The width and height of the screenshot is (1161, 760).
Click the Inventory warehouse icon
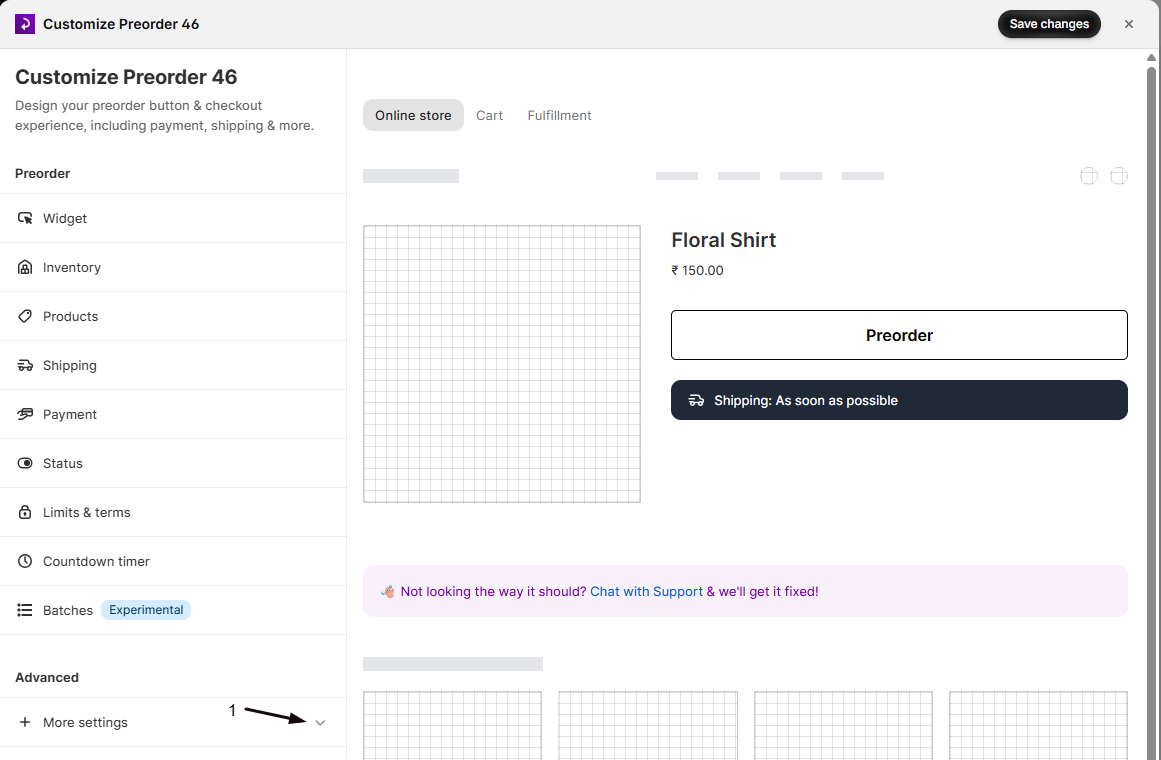pyautogui.click(x=25, y=267)
